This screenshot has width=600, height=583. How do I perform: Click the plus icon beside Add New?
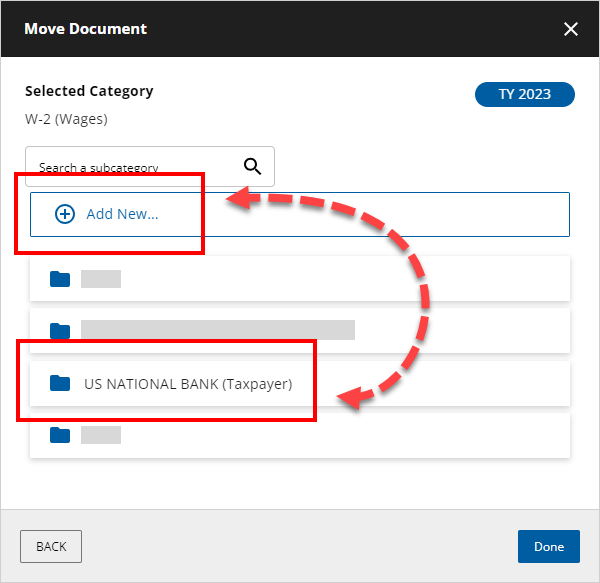65,214
